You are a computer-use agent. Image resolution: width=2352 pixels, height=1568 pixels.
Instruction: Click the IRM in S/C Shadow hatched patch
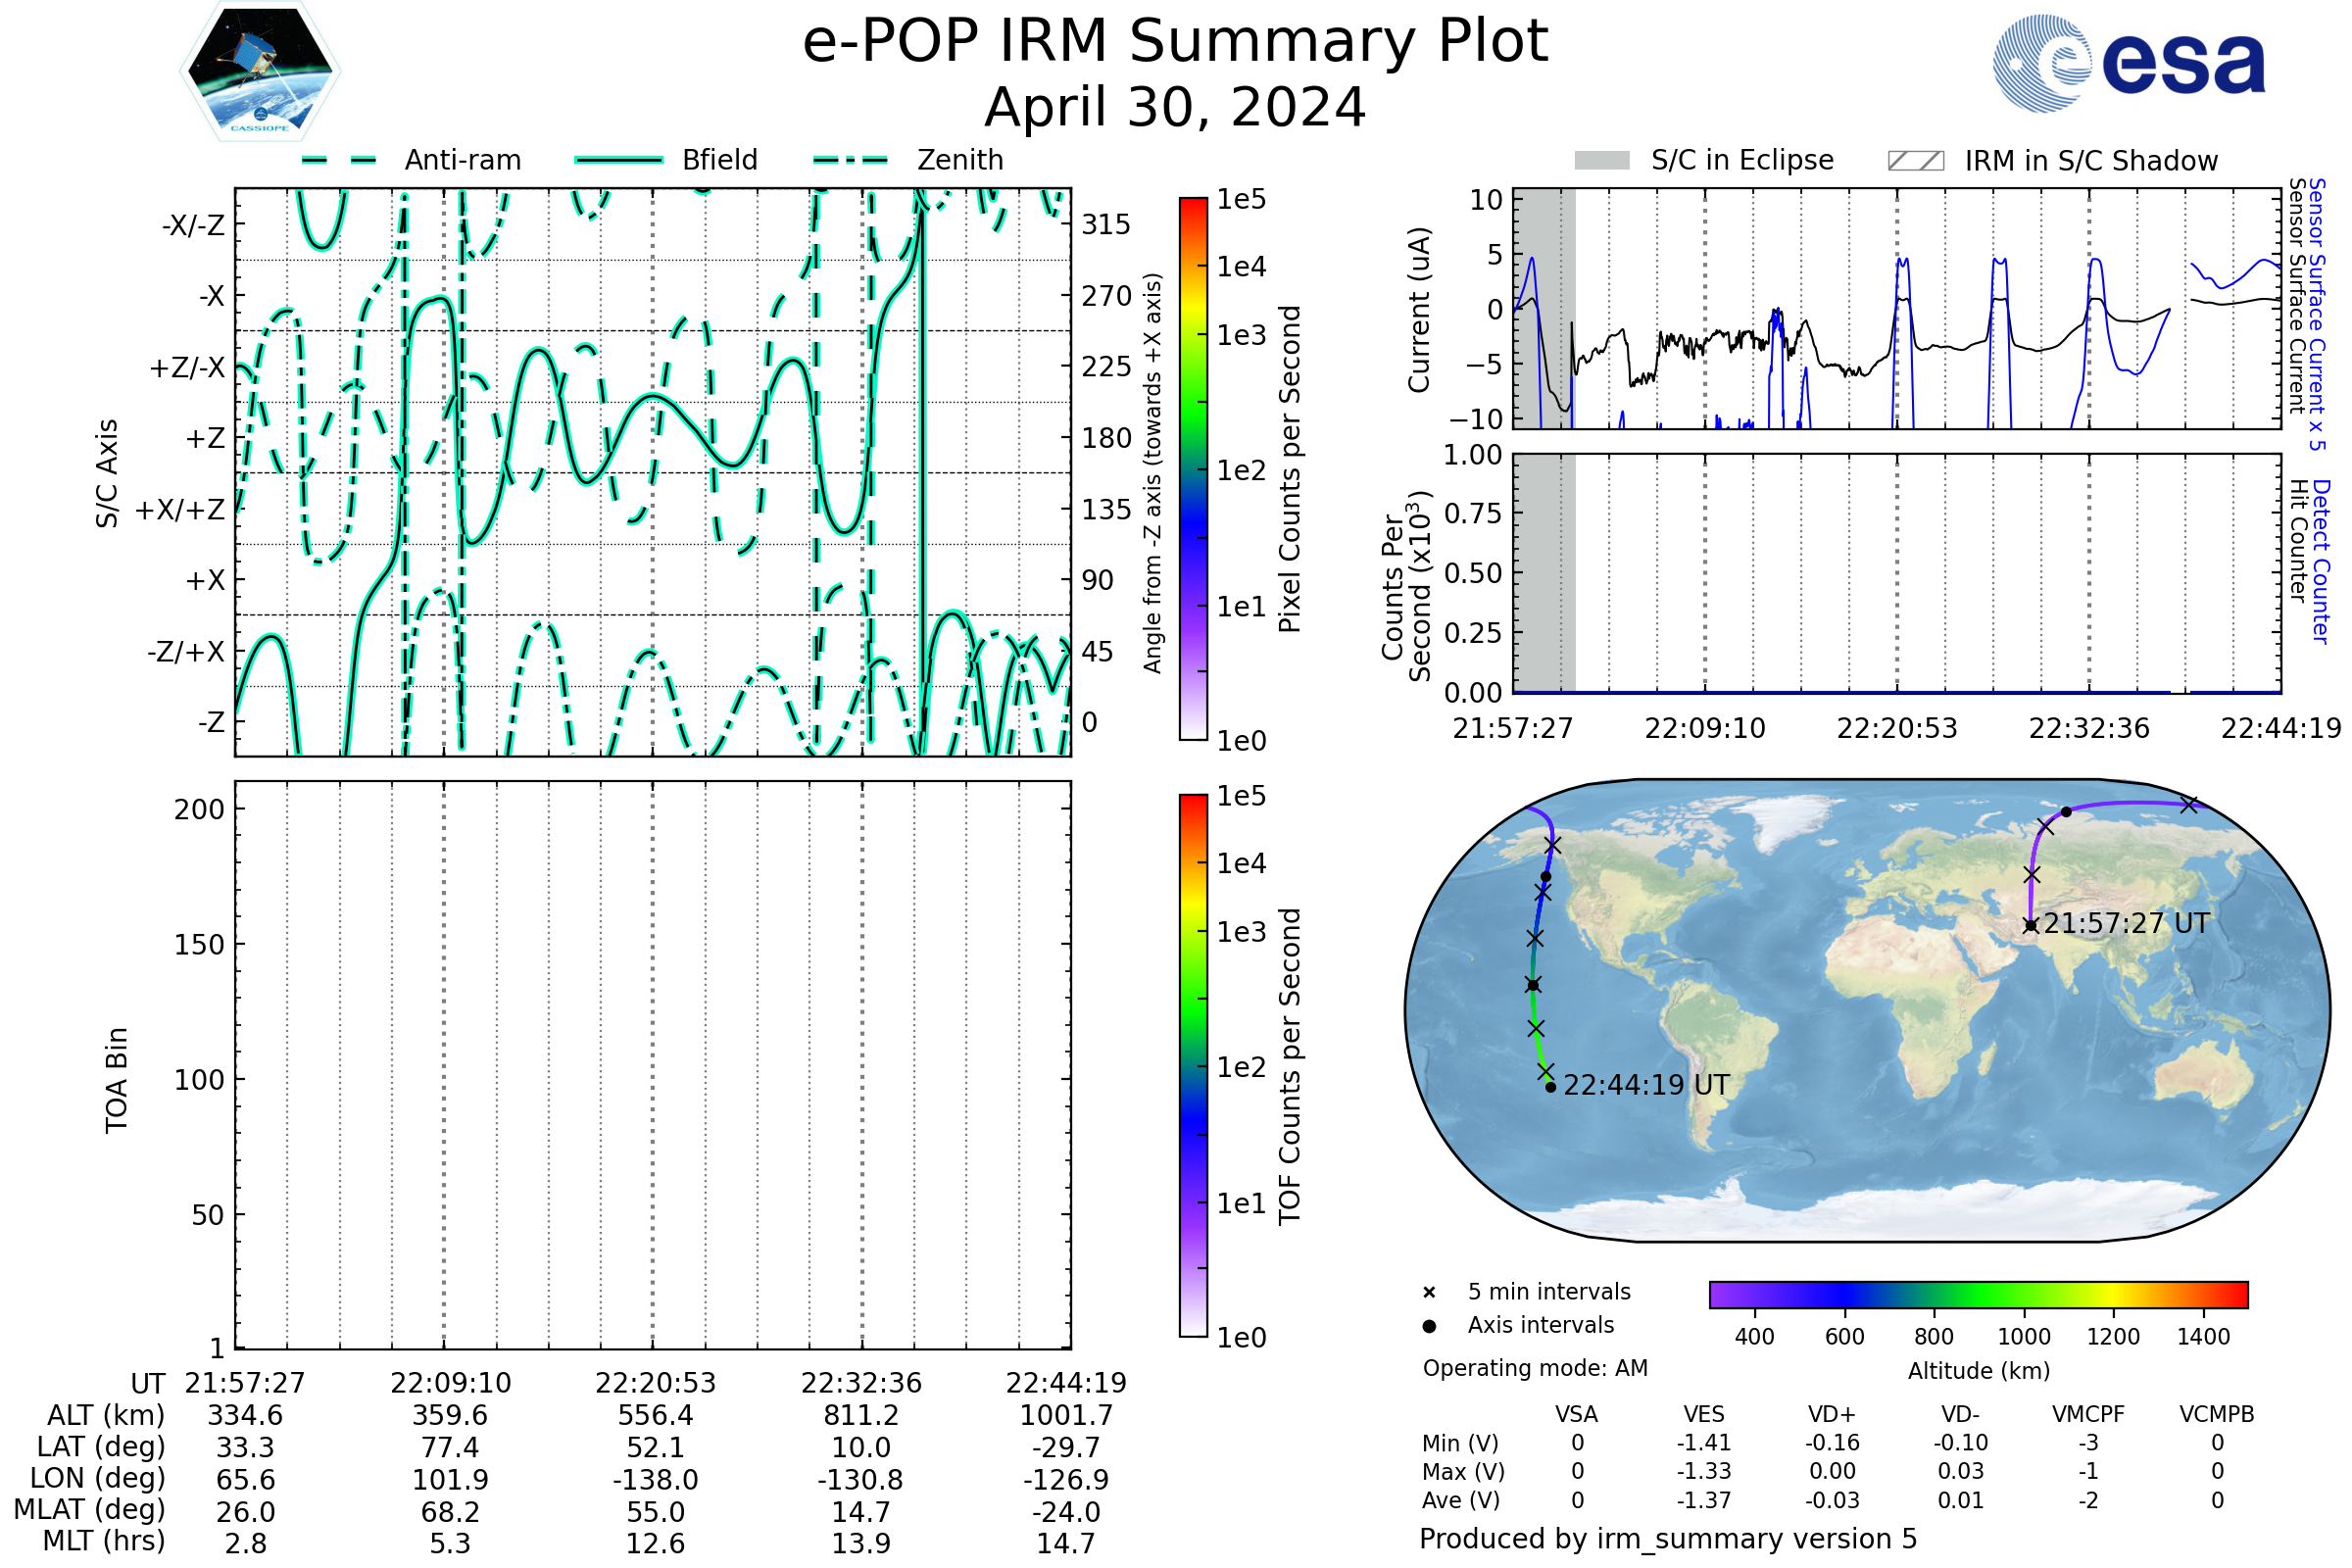point(1915,161)
